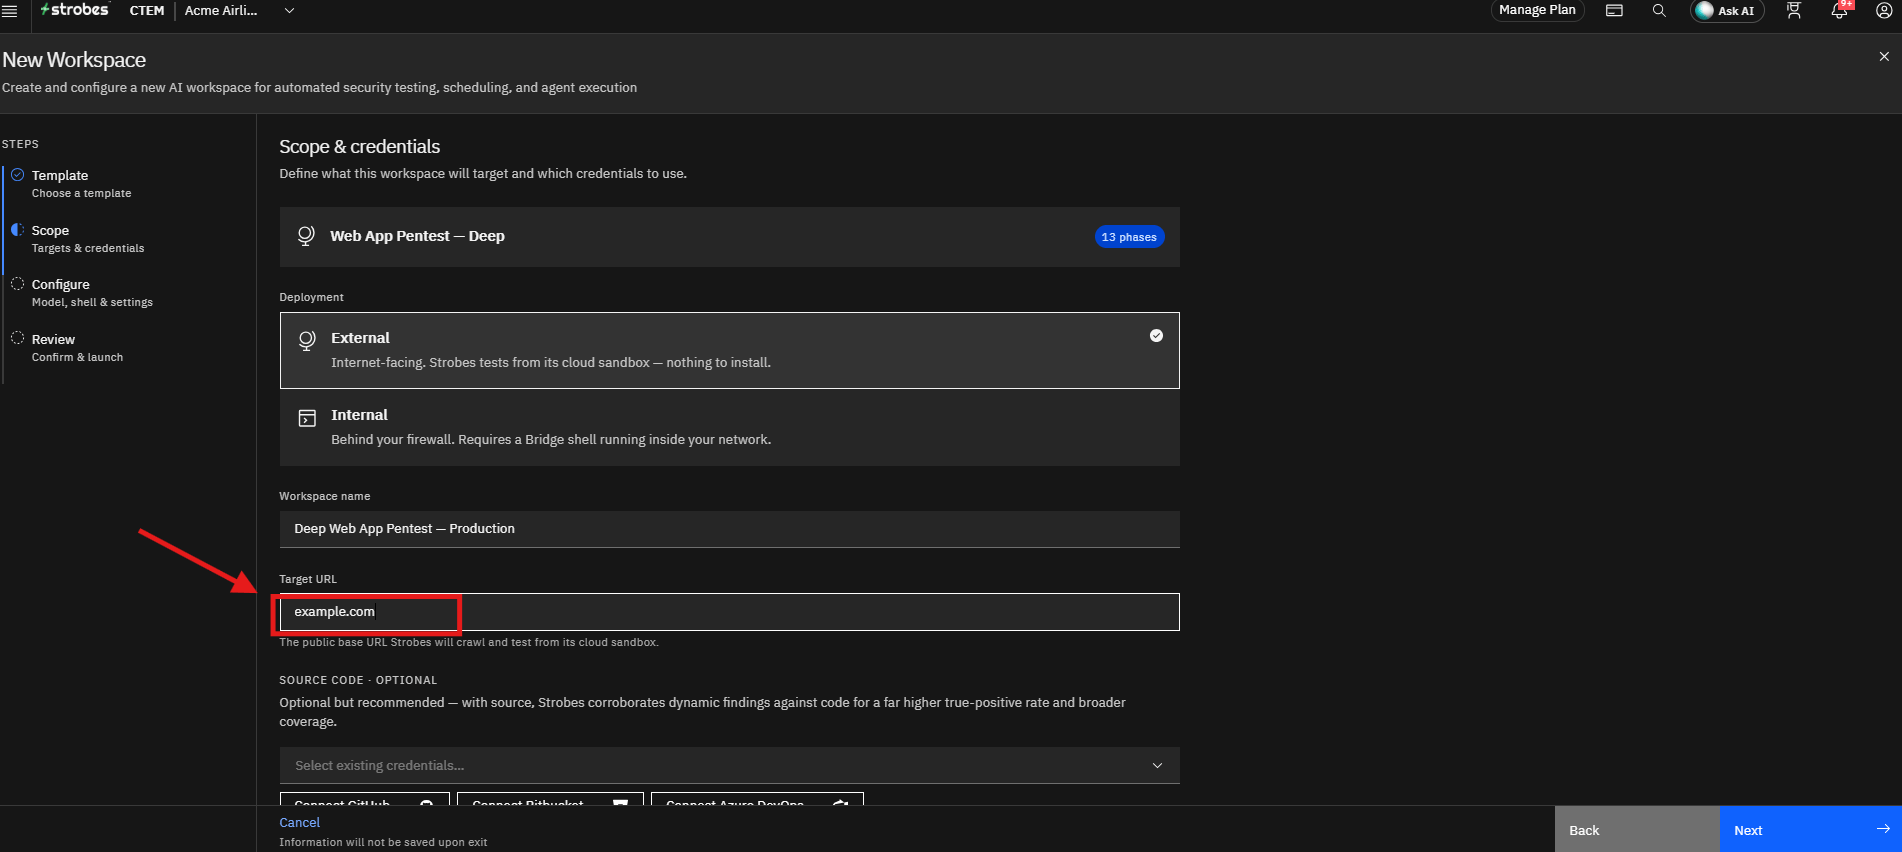
Task: Click the Strobes logo
Action: pyautogui.click(x=74, y=10)
